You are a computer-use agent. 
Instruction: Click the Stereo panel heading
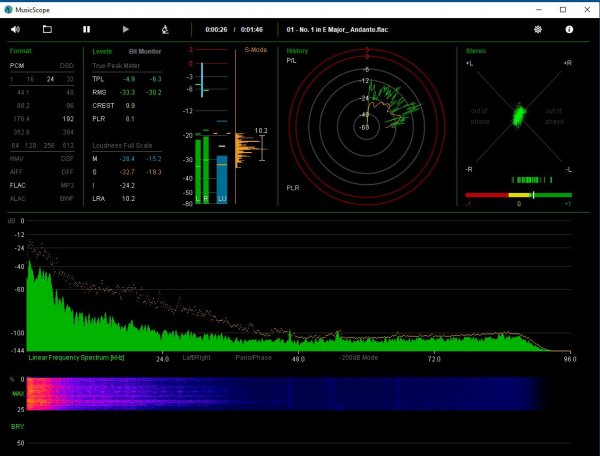tap(476, 51)
